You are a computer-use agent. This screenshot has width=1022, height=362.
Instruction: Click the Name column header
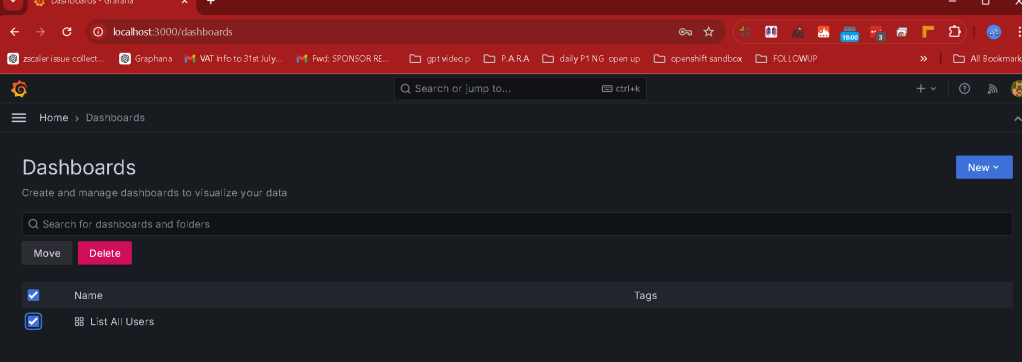(x=89, y=295)
